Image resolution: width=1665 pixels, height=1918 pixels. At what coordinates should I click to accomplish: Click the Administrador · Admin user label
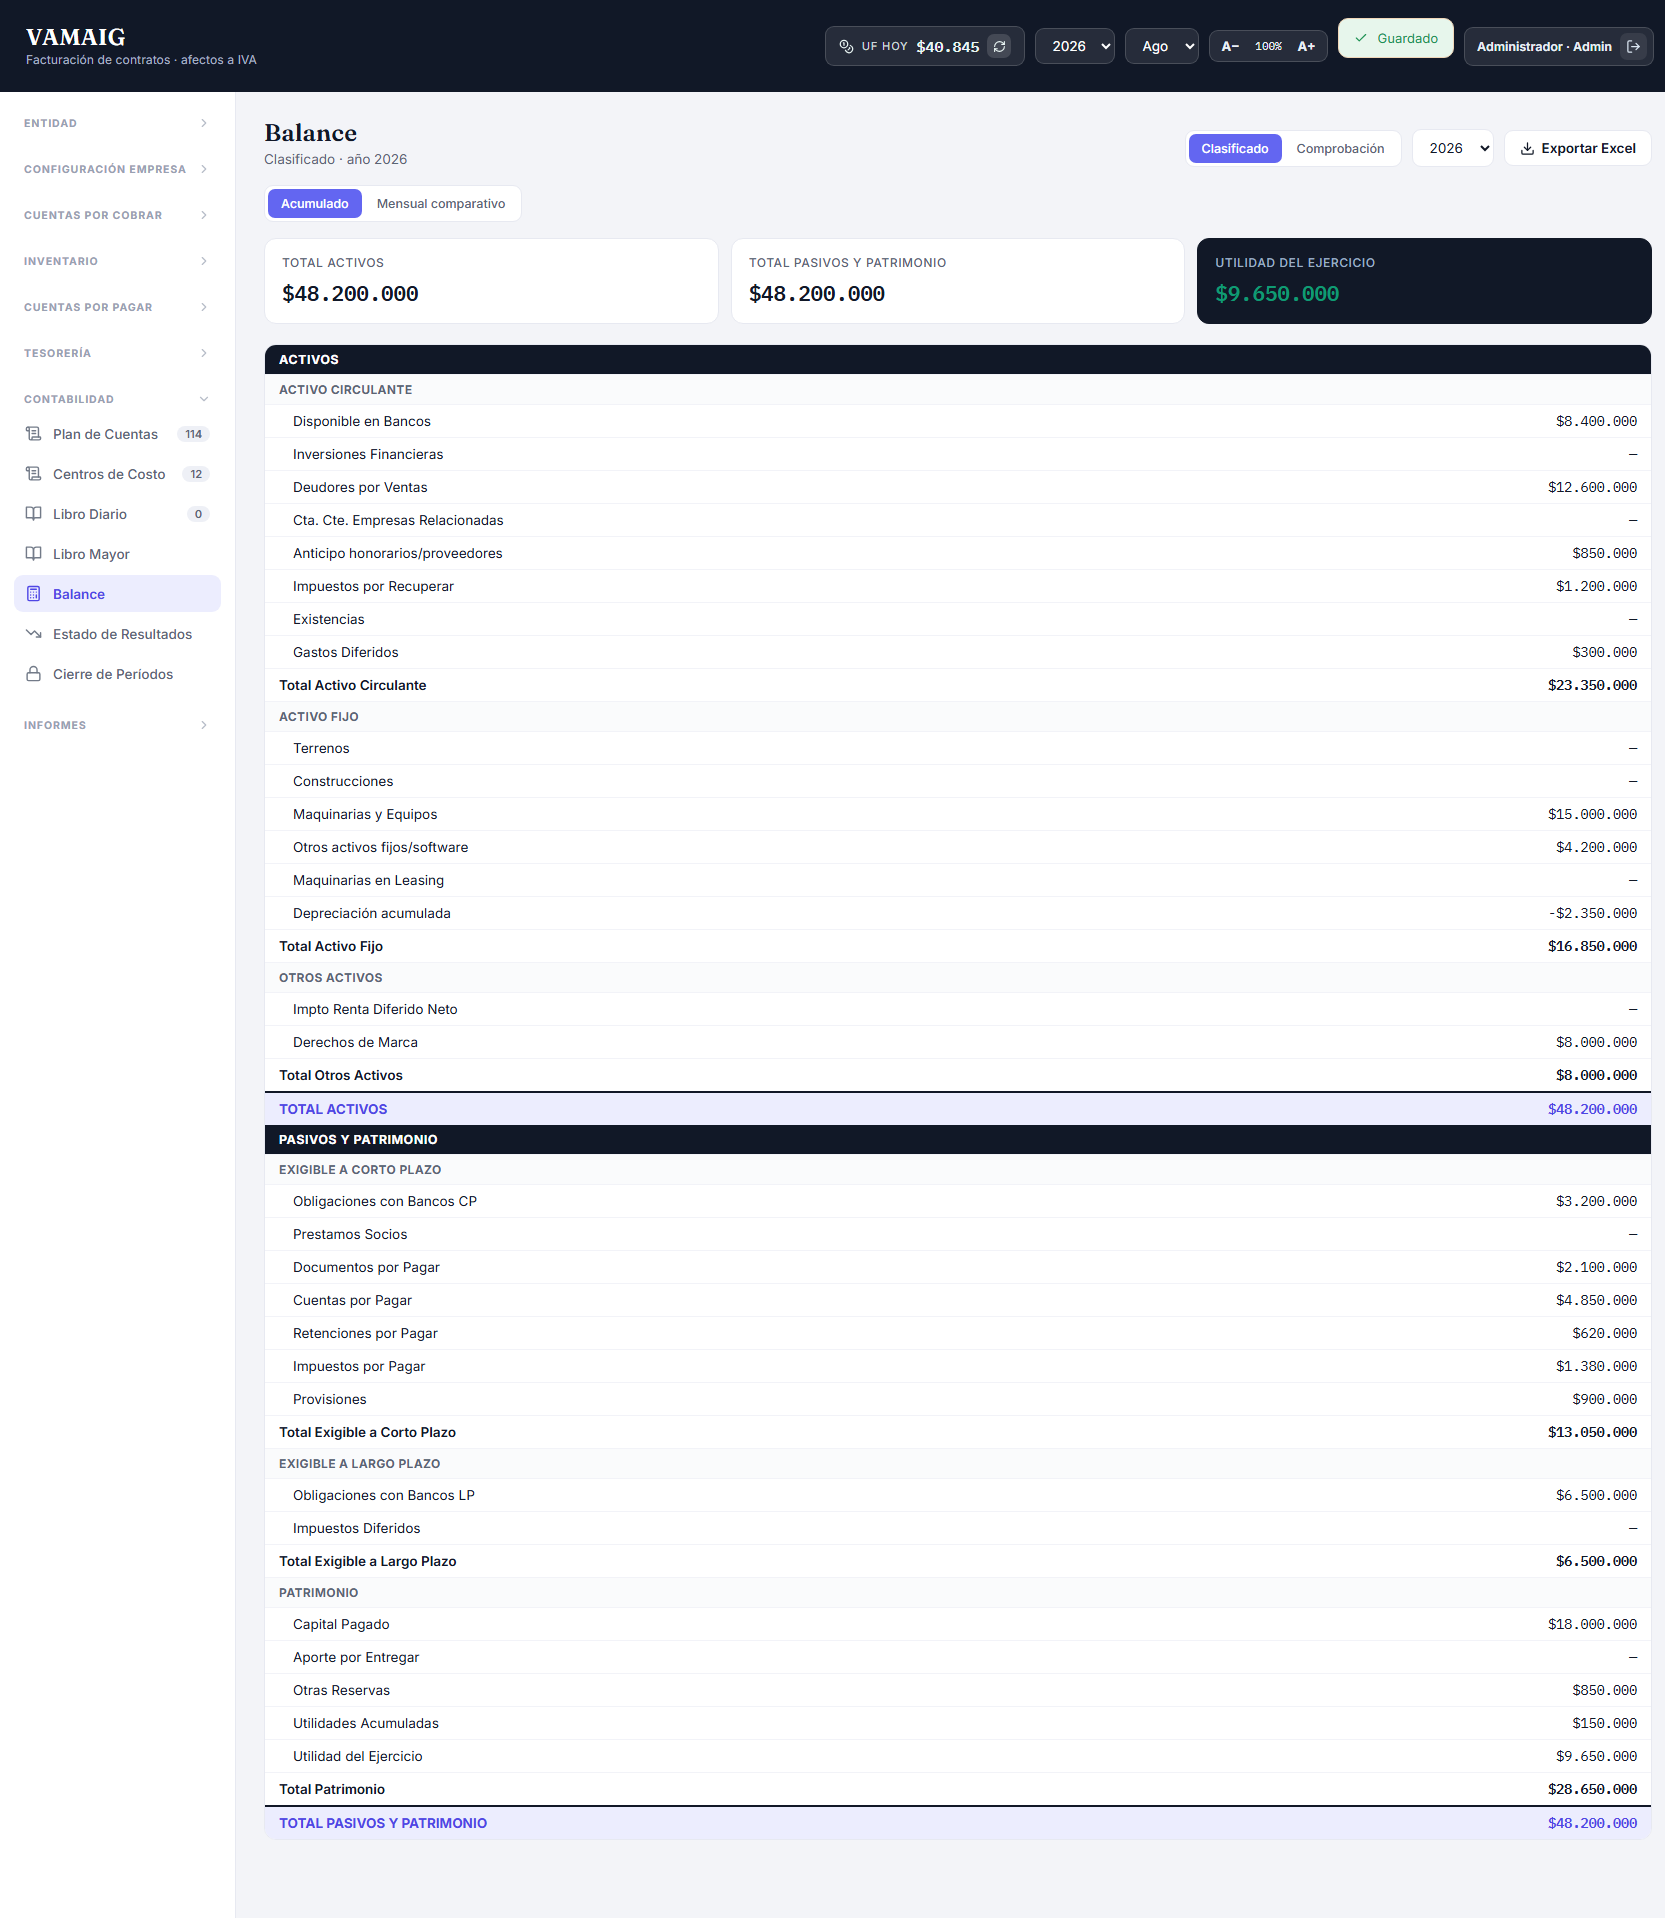pos(1544,46)
